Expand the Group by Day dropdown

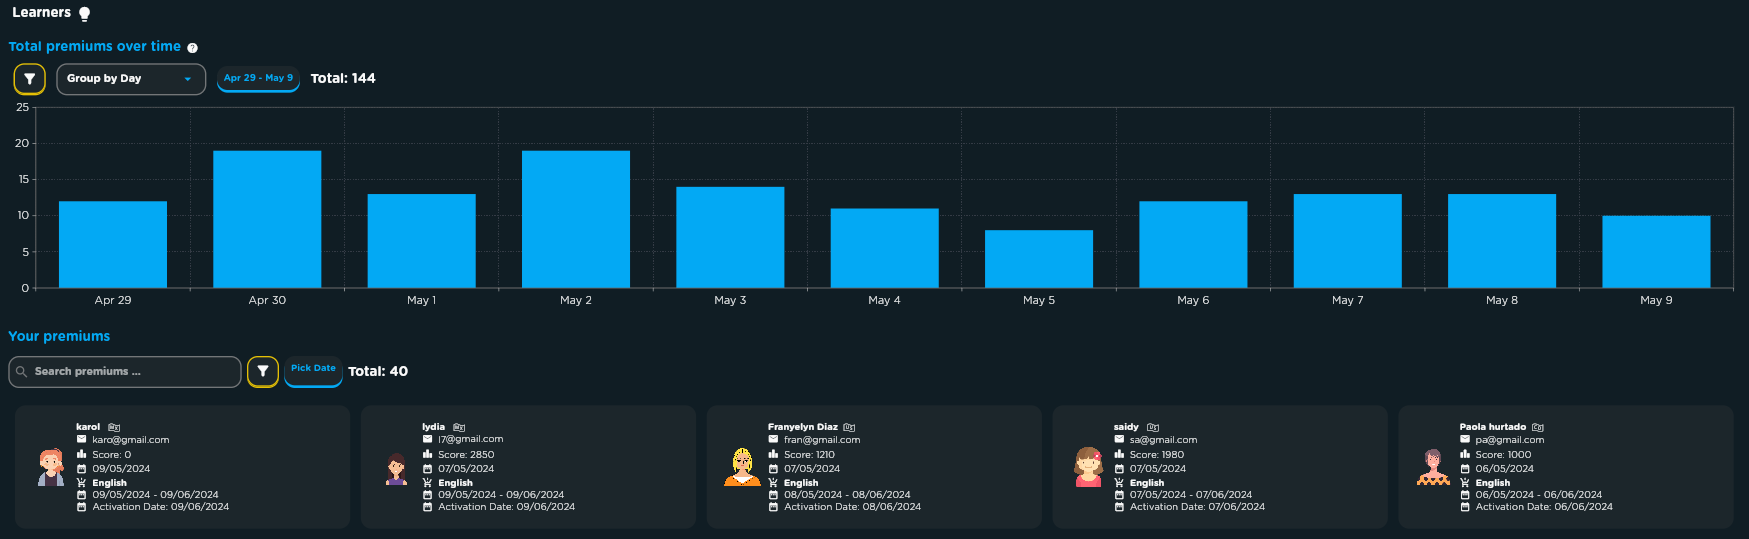pos(131,79)
